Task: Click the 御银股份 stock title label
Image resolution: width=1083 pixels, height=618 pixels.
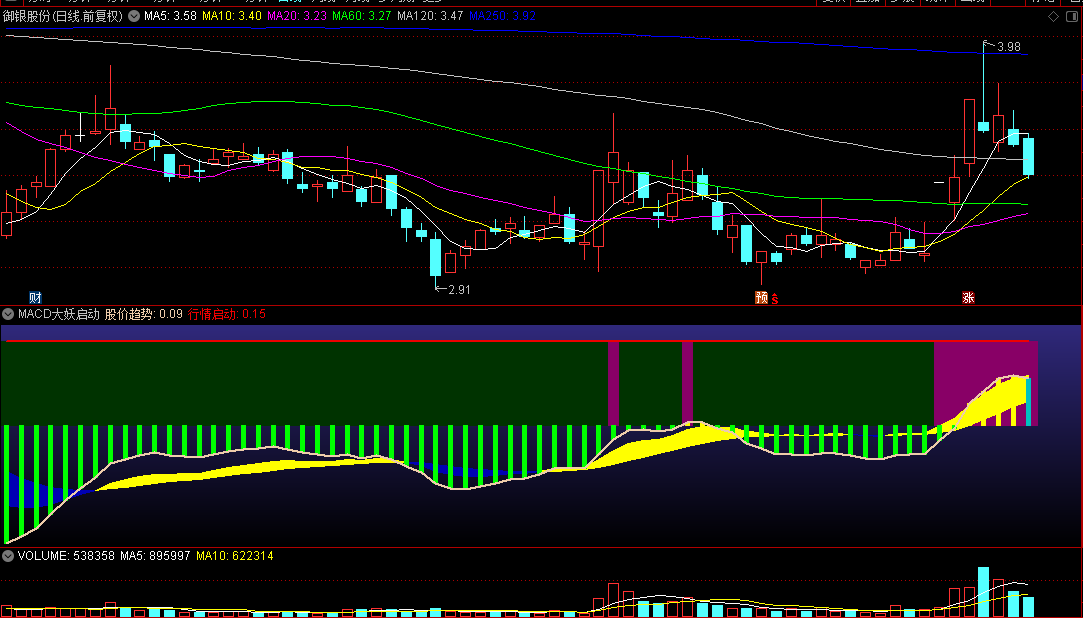Action: (62, 16)
